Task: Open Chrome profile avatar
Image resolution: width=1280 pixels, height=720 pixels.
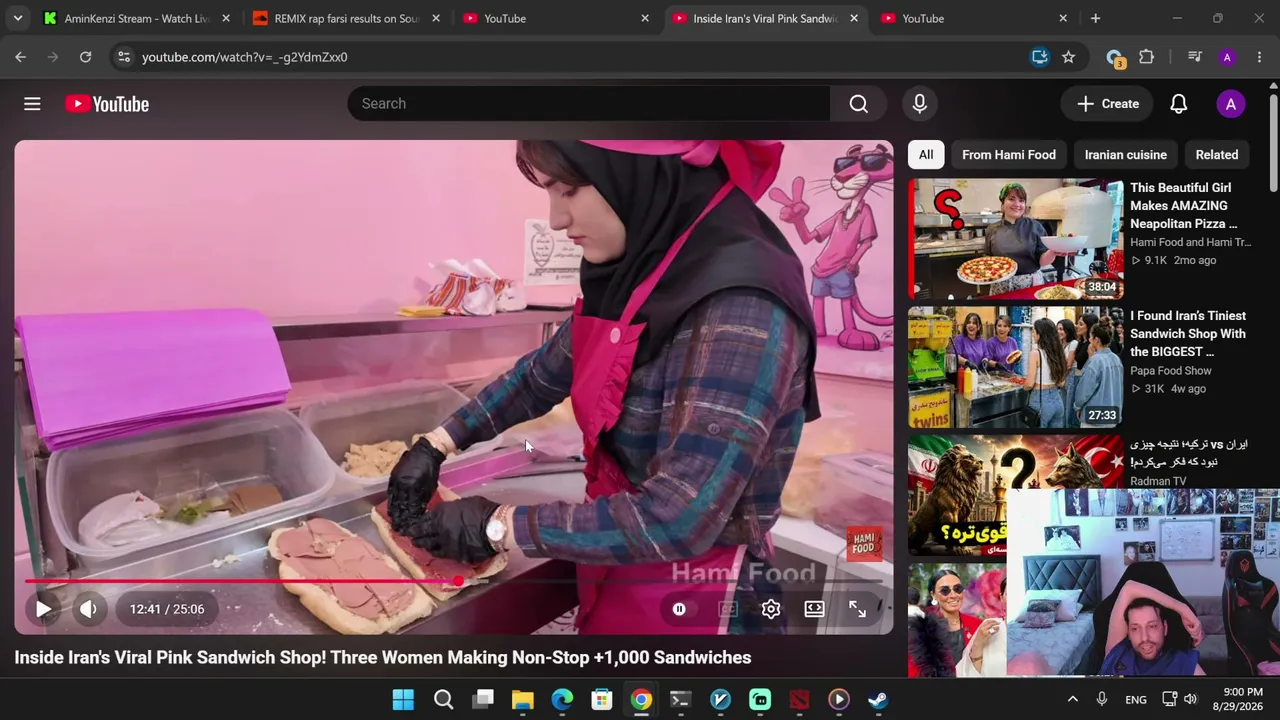Action: tap(1227, 57)
